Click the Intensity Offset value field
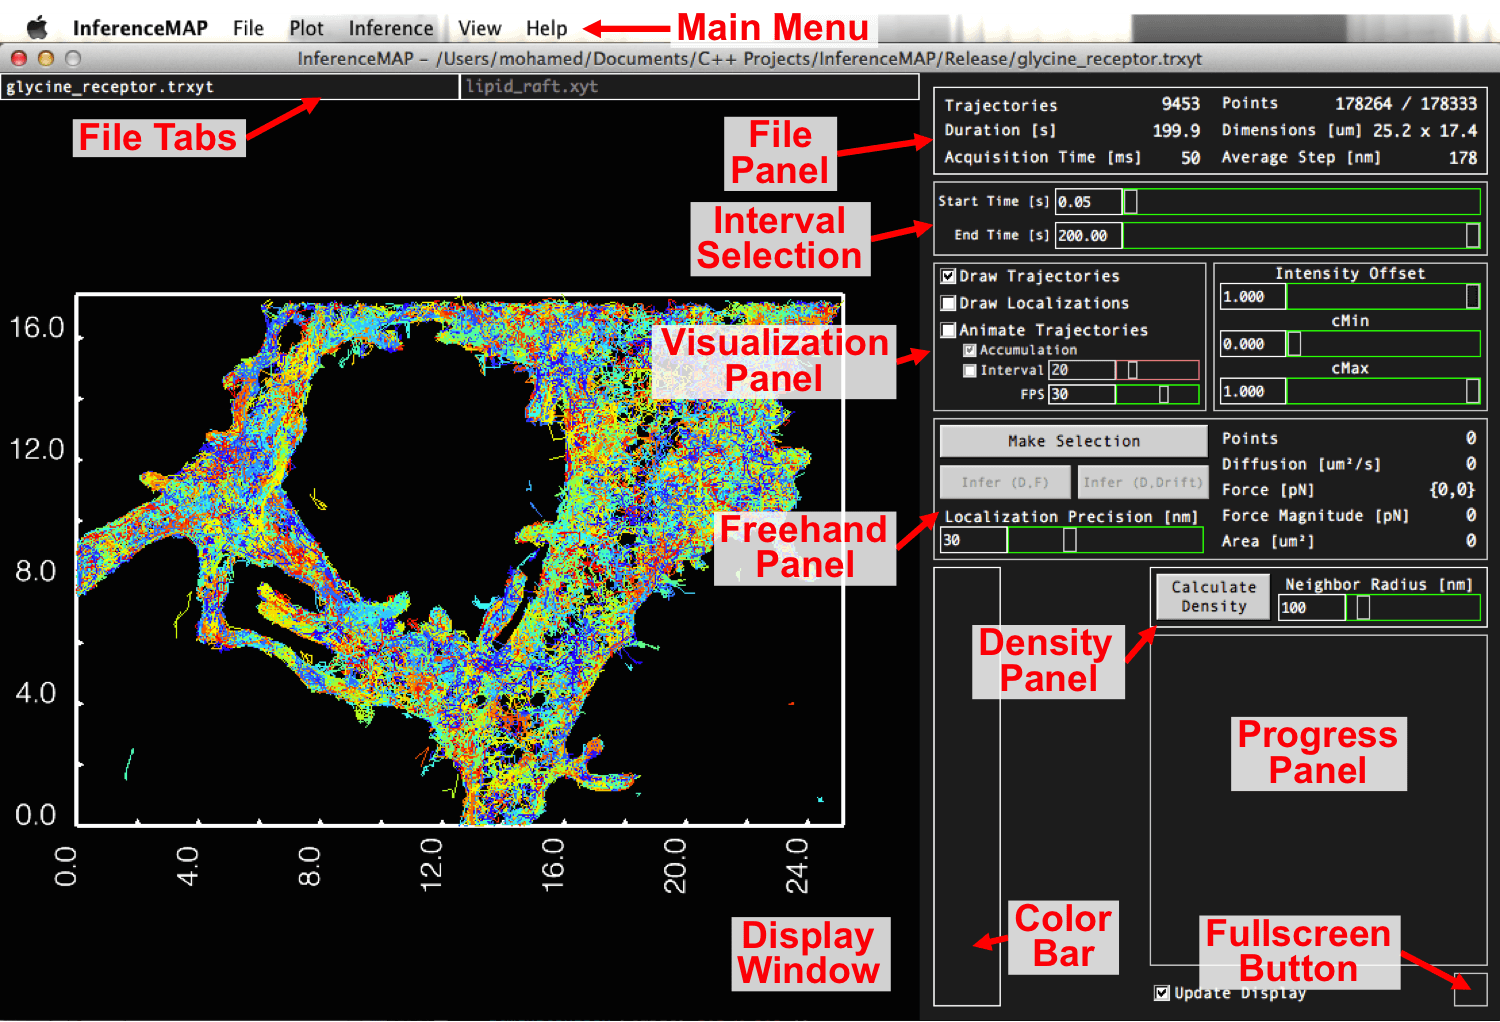The height and width of the screenshot is (1022, 1500). (1253, 297)
